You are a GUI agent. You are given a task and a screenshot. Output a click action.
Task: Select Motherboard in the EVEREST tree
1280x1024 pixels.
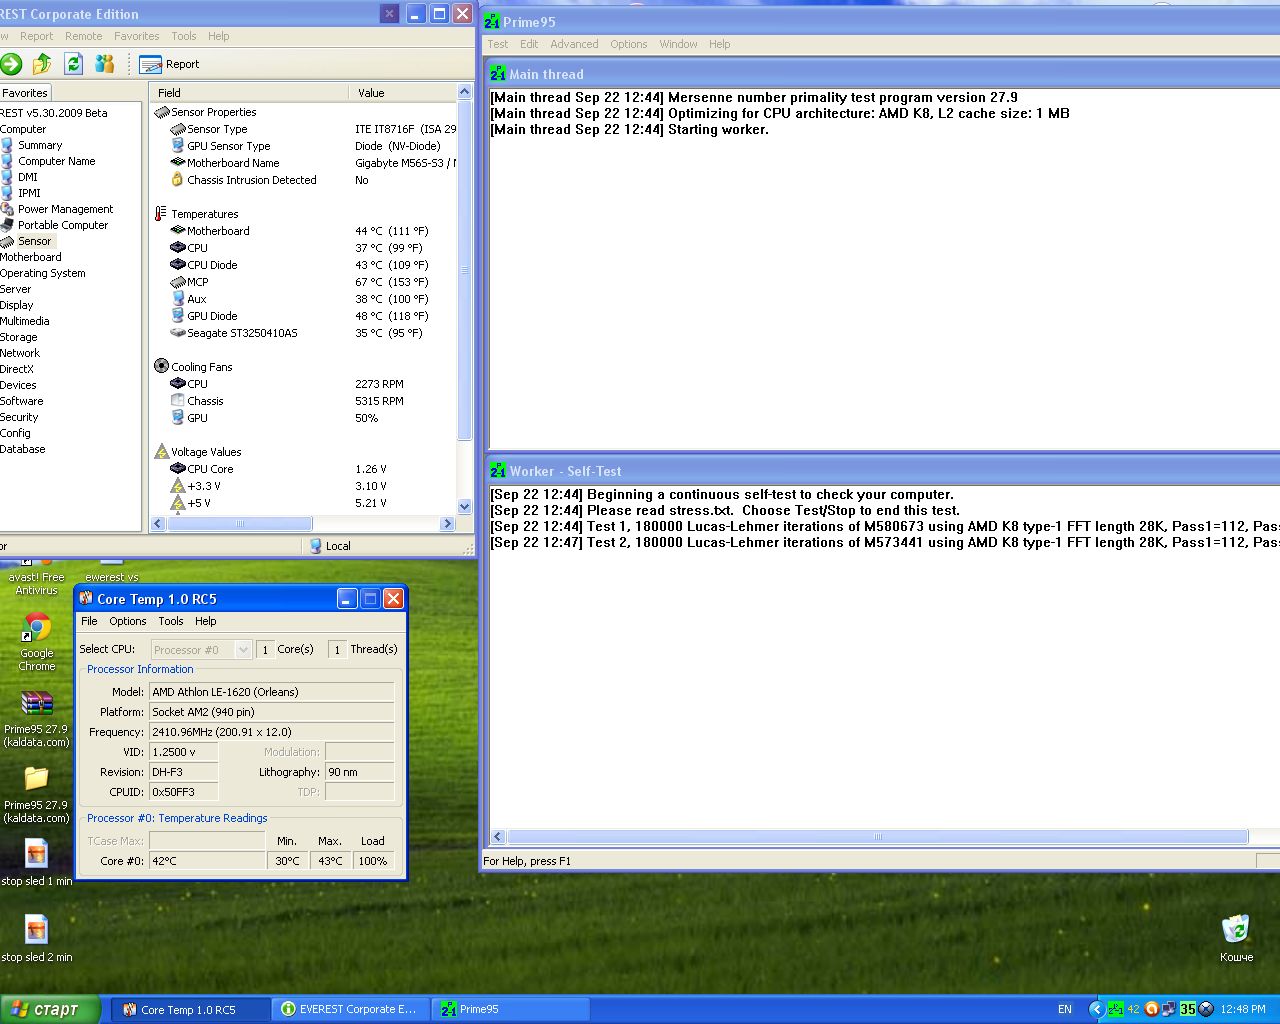tap(31, 257)
